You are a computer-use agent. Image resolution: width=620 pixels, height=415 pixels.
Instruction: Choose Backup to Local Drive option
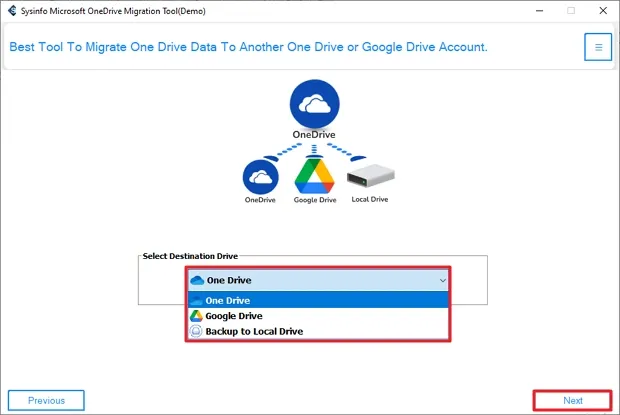pyautogui.click(x=318, y=331)
